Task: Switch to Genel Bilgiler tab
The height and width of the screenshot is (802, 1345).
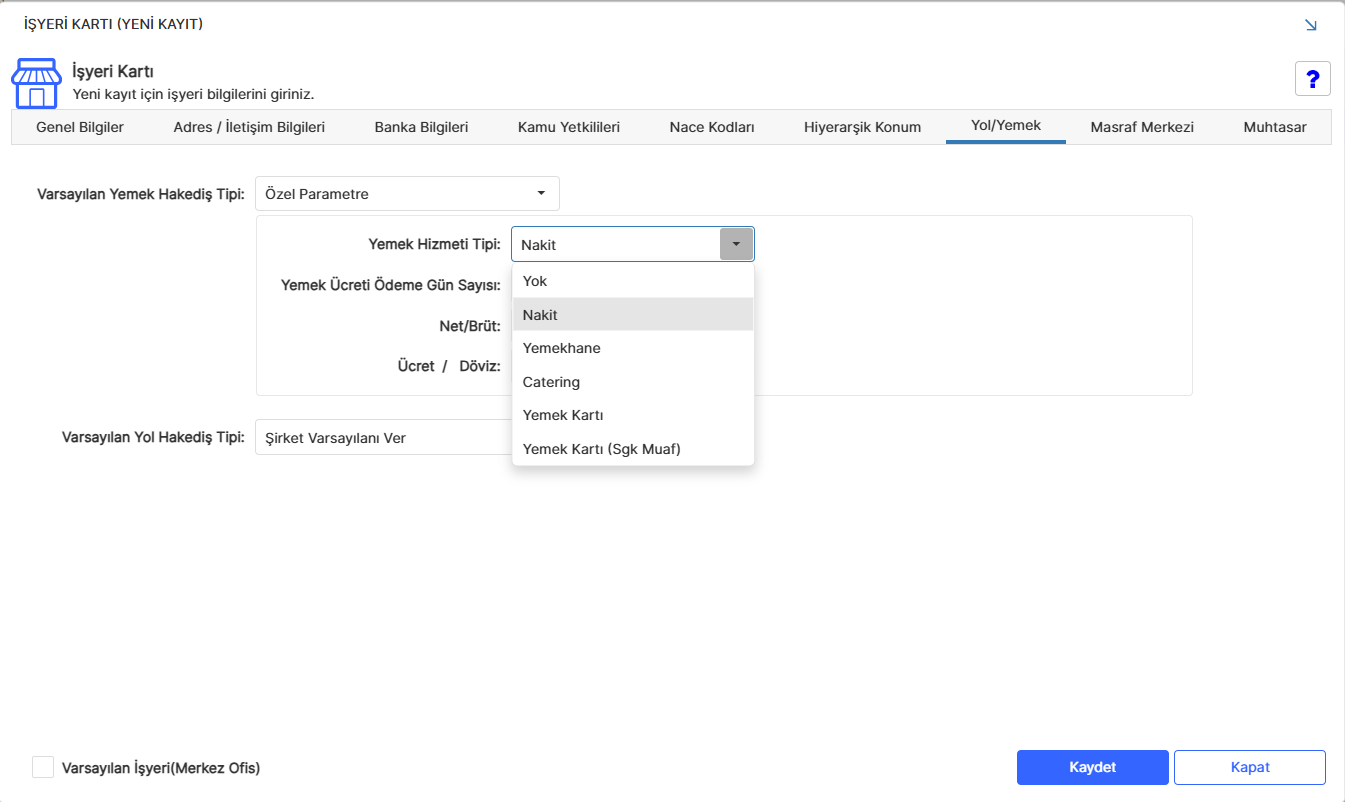Action: pyautogui.click(x=80, y=127)
